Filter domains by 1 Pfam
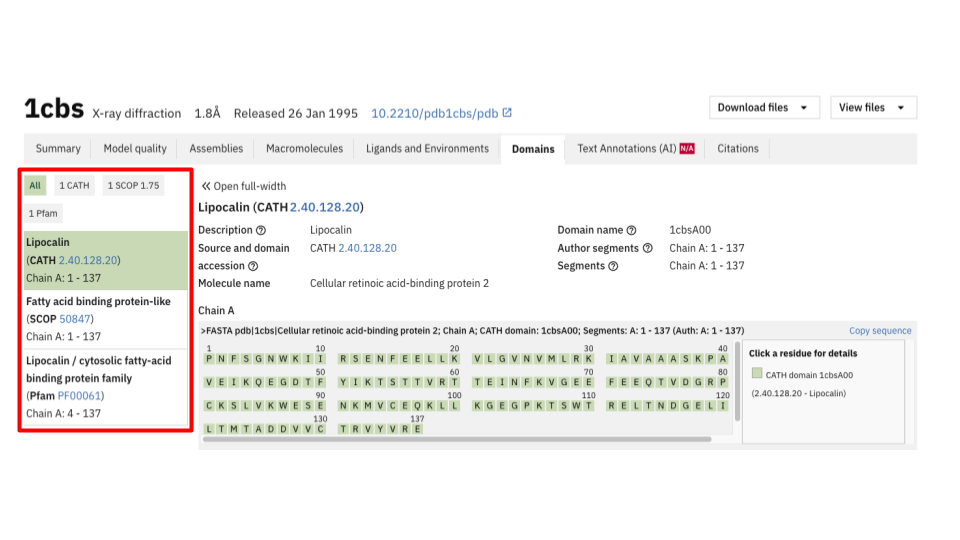960x540 pixels. (x=43, y=213)
